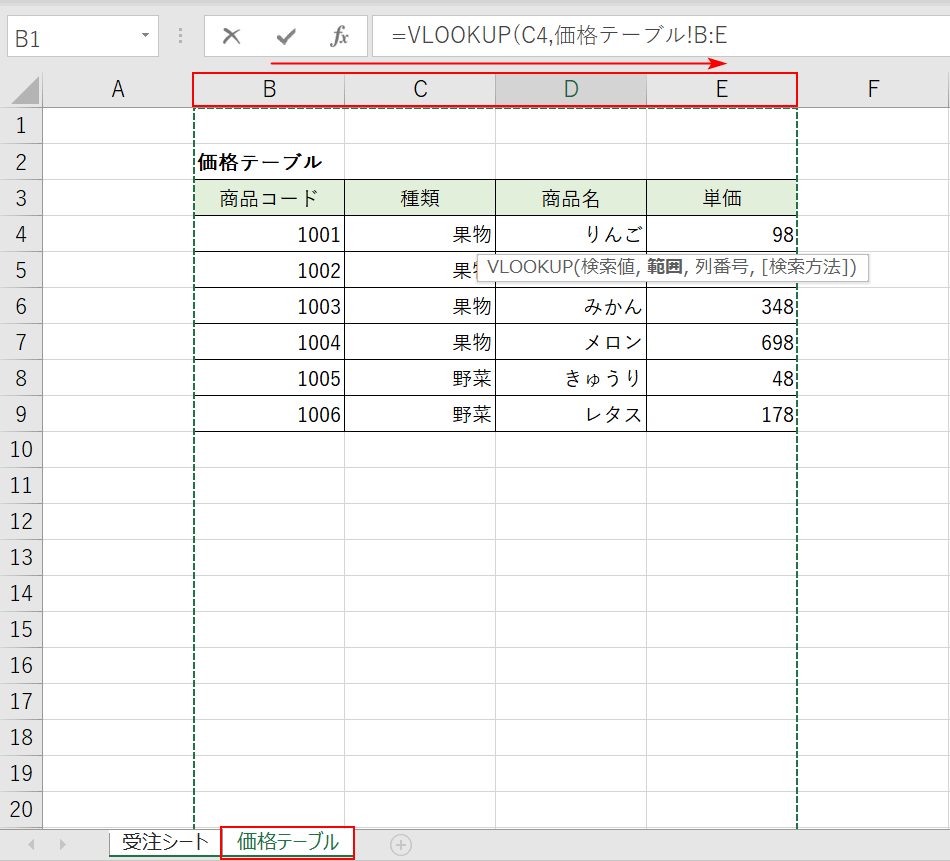Select column B header
The image size is (950, 861).
(x=269, y=90)
